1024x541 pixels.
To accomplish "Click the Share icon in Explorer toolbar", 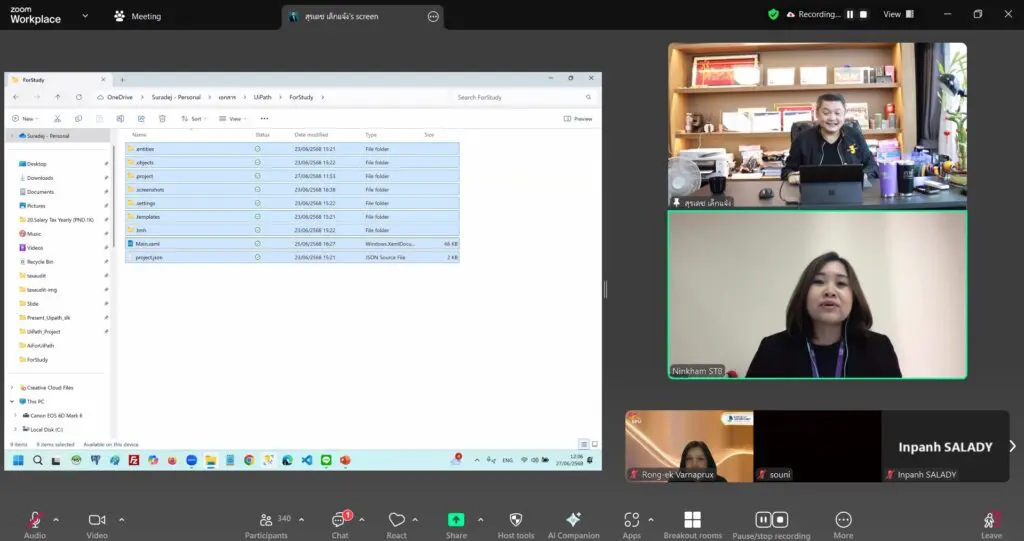I will [x=141, y=118].
